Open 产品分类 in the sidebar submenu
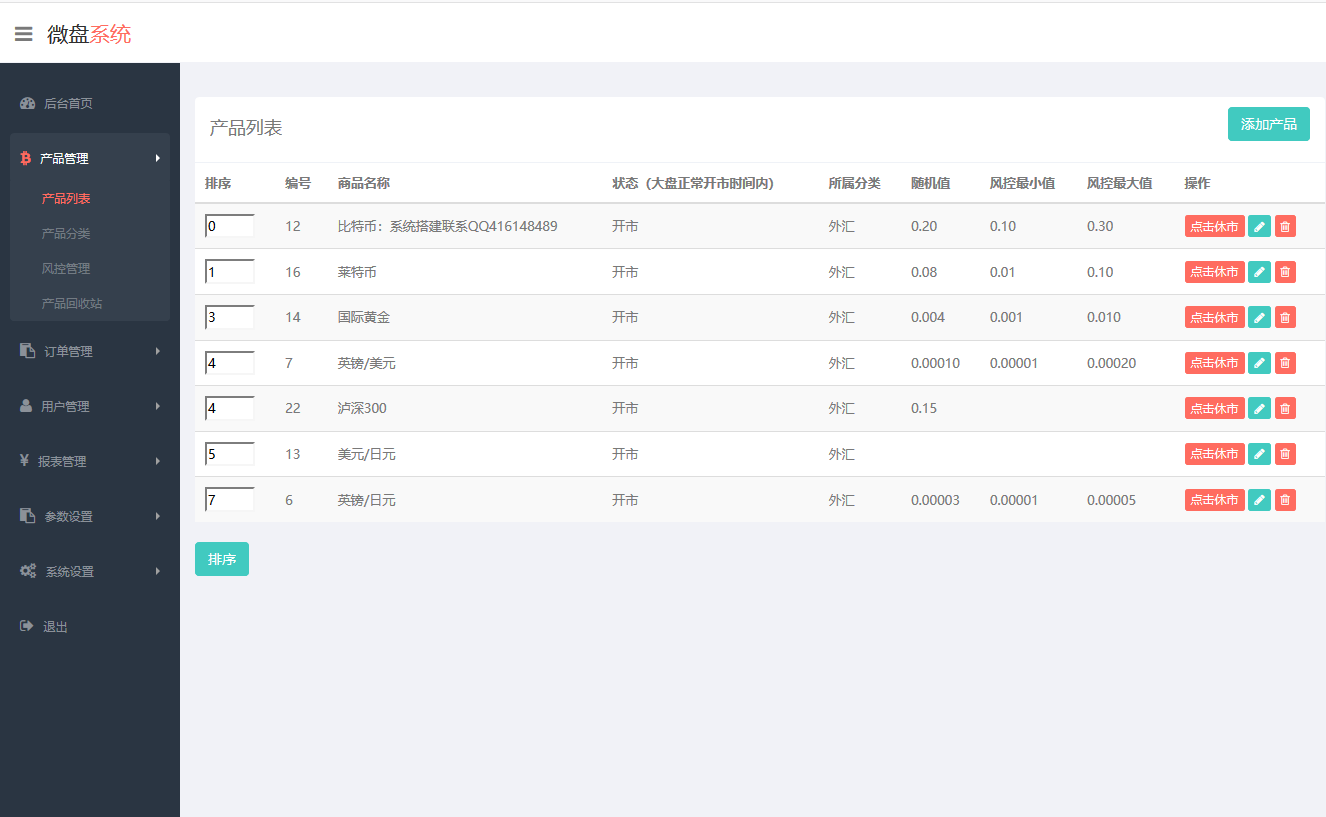Image resolution: width=1326 pixels, height=817 pixels. (66, 233)
